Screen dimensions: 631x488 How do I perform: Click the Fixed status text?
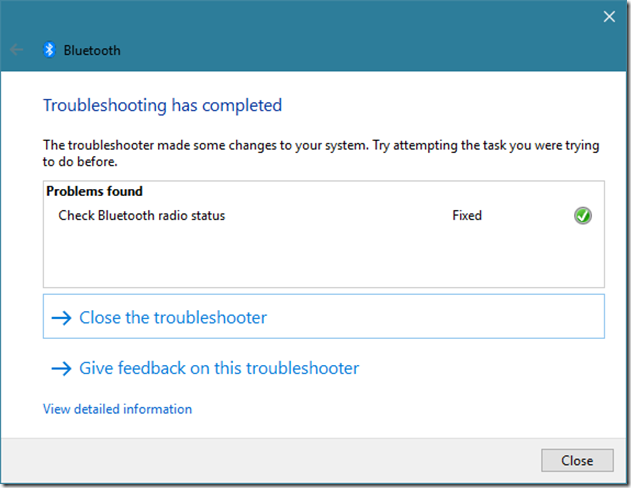(x=467, y=216)
